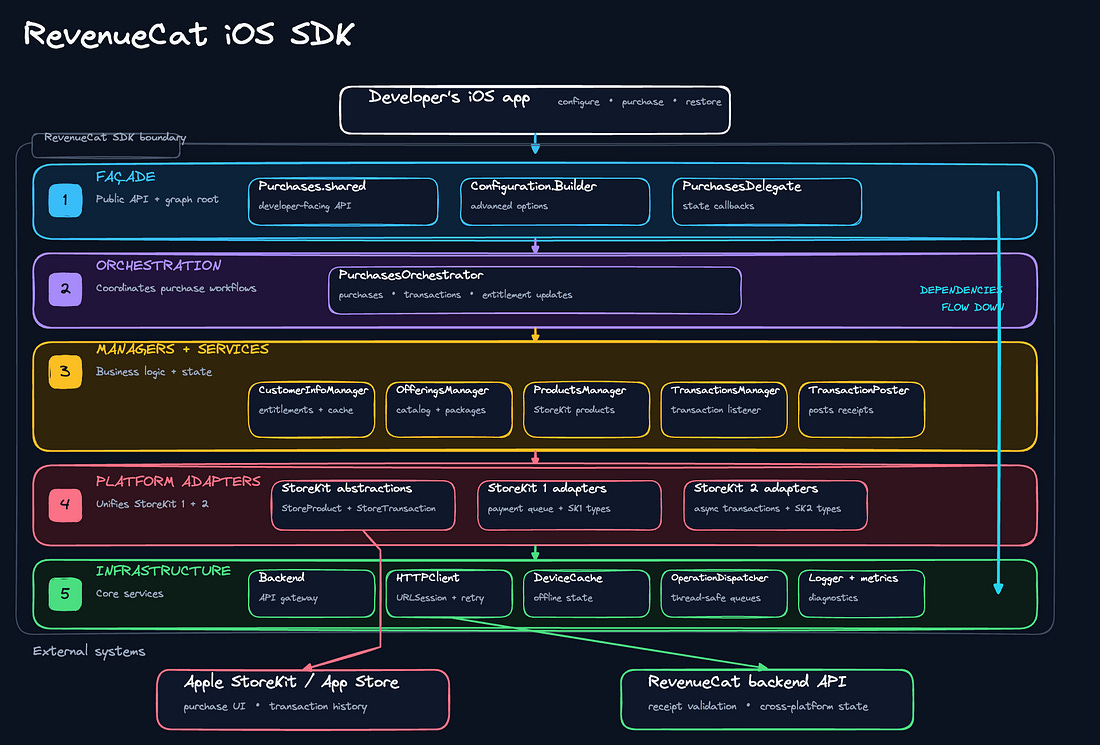Screen dimensions: 1100x745
Task: Select the OfferingsManager box
Action: coord(449,410)
